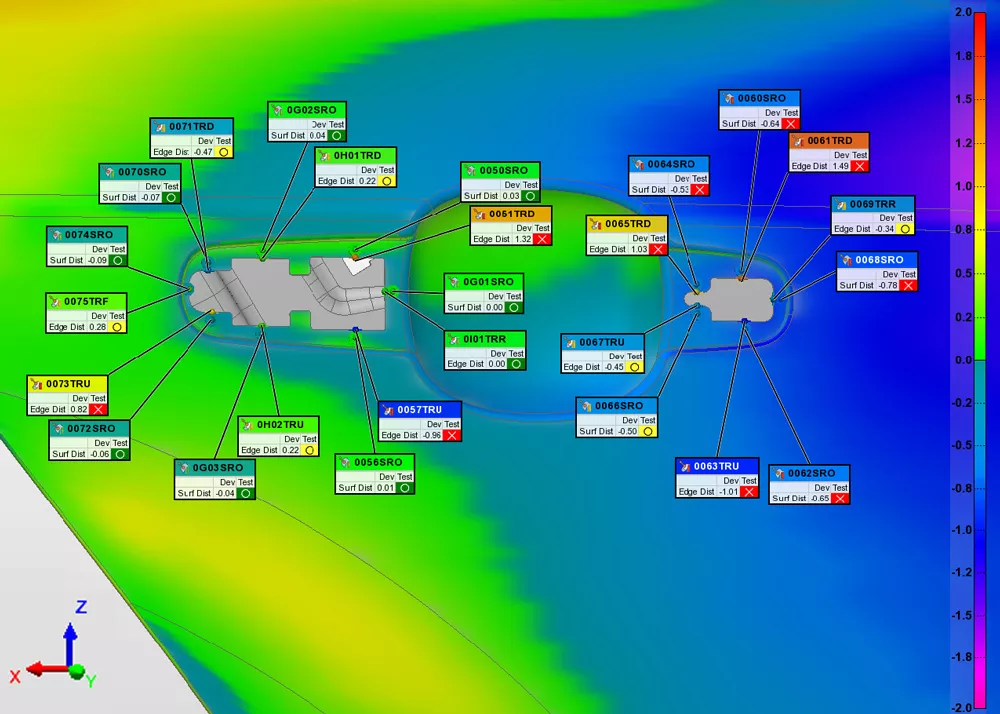
Task: Click the magenta -2.0 end of color scale
Action: 980,699
